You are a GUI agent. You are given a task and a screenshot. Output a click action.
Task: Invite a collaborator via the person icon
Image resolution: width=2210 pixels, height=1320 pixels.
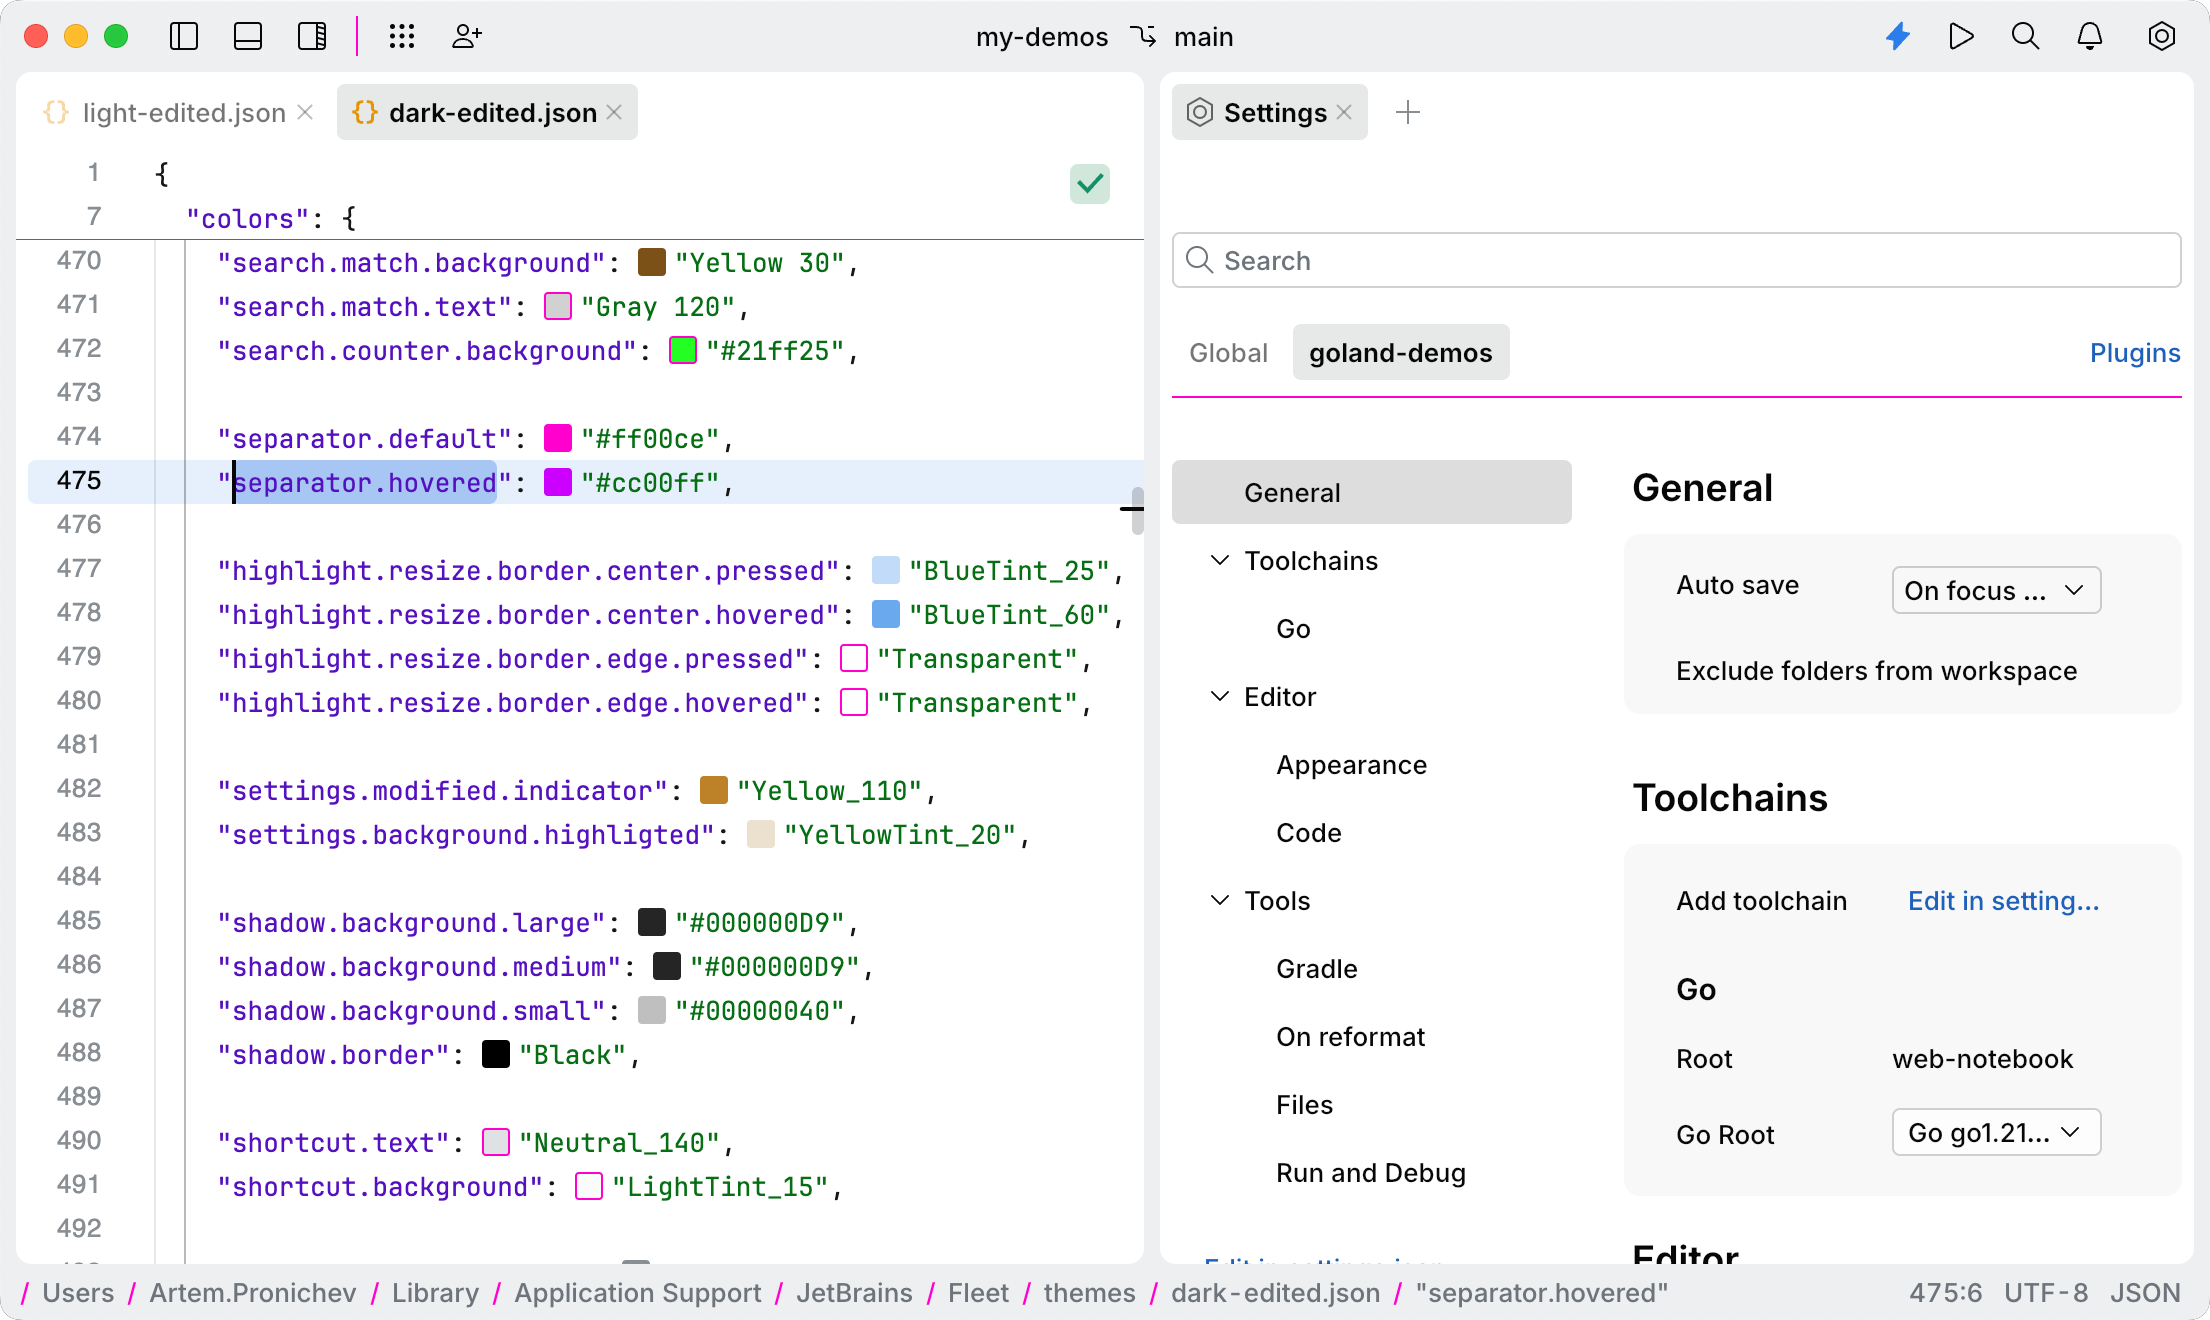point(466,36)
